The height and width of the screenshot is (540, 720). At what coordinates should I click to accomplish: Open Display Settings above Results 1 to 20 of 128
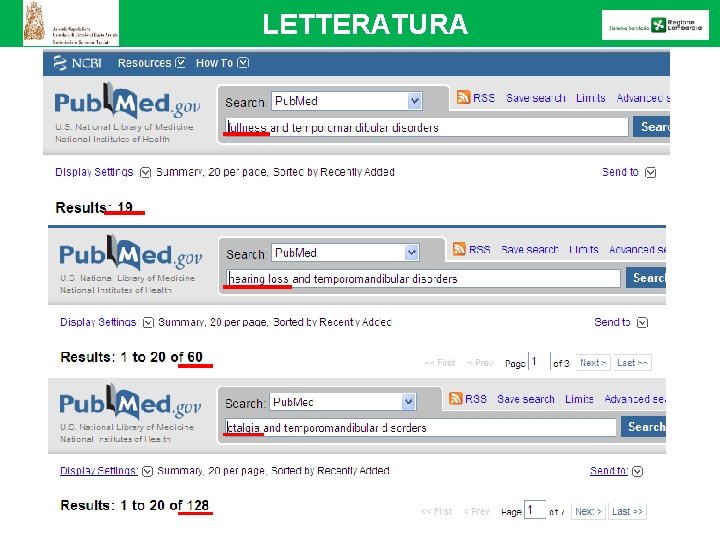click(x=99, y=471)
